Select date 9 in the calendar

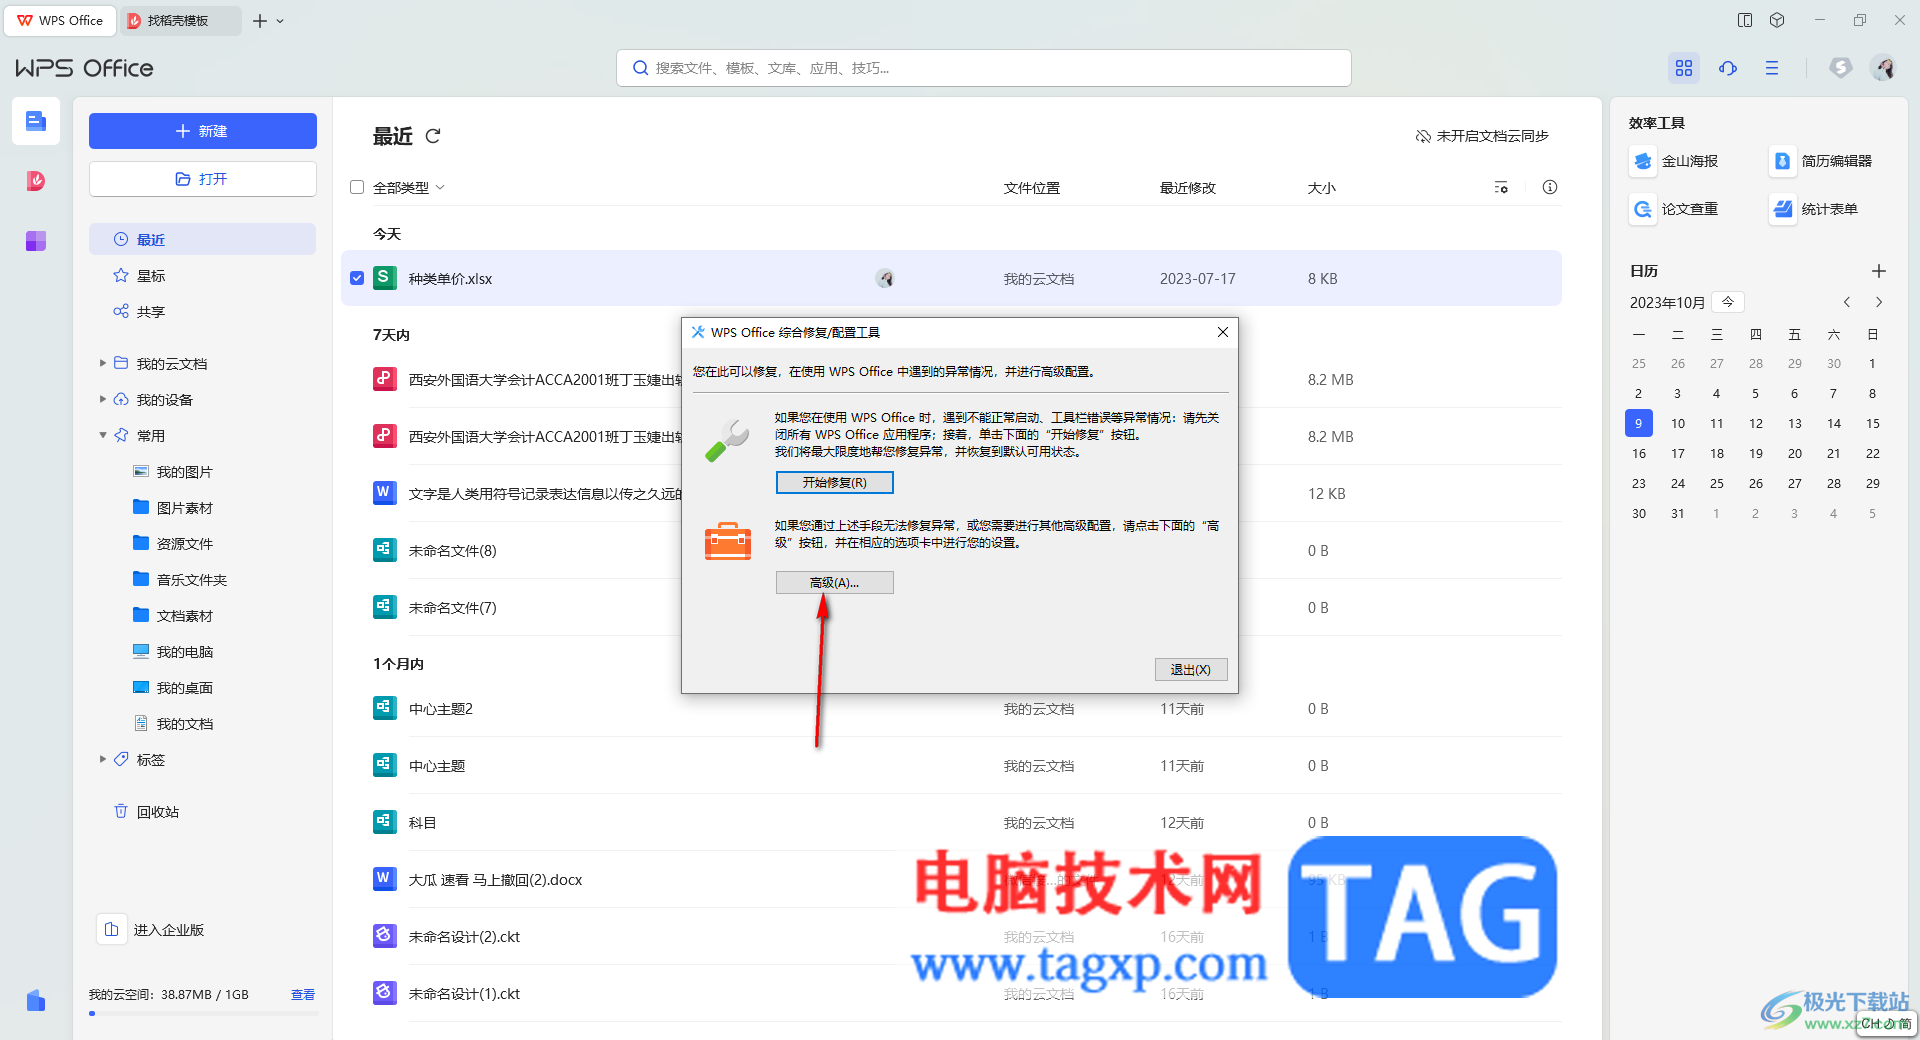pyautogui.click(x=1638, y=423)
